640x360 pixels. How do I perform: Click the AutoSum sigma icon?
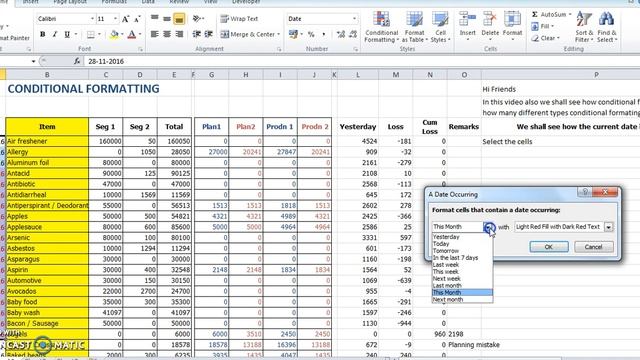[534, 14]
